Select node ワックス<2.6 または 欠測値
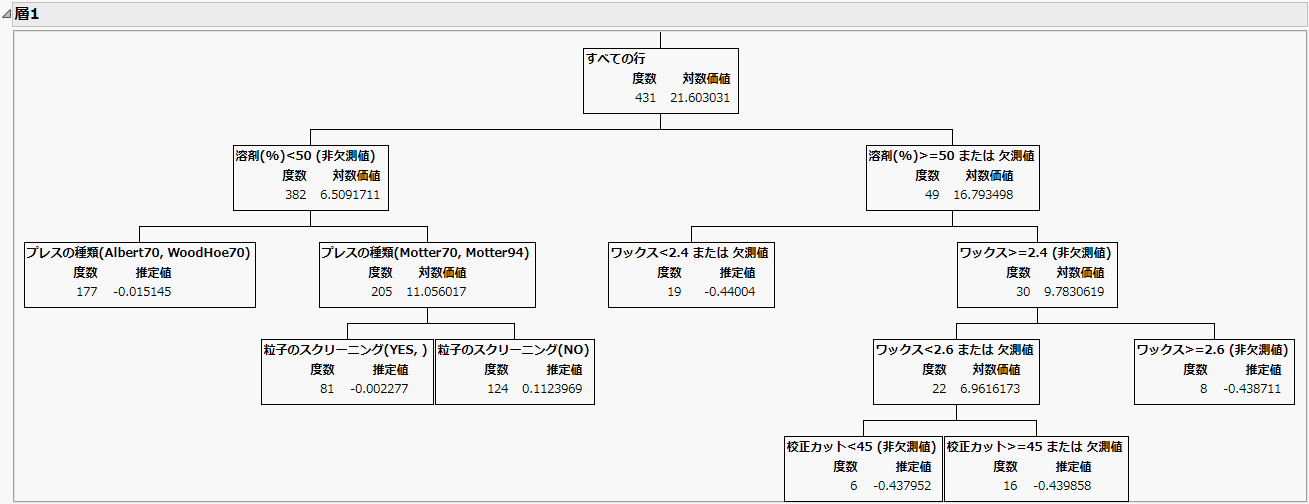 (x=955, y=349)
